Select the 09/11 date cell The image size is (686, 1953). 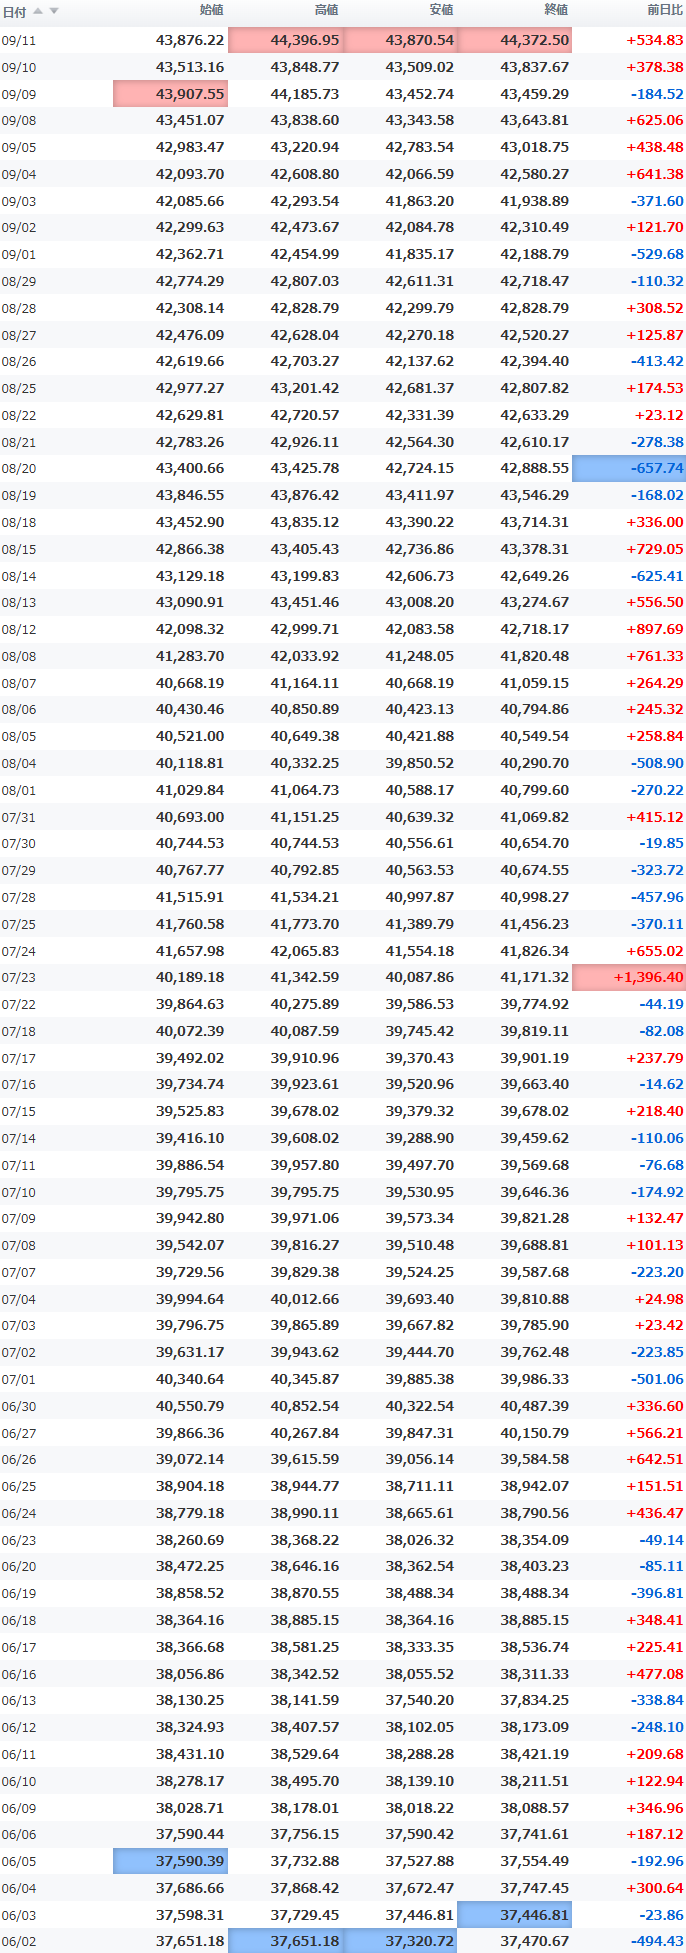pos(19,41)
